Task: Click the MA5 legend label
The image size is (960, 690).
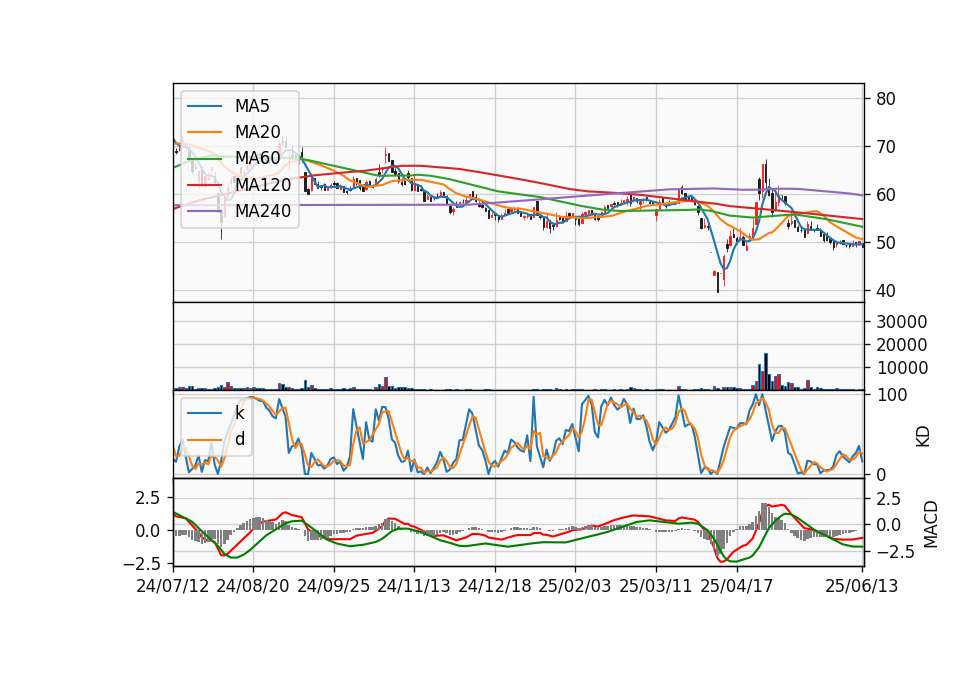Action: (252, 106)
